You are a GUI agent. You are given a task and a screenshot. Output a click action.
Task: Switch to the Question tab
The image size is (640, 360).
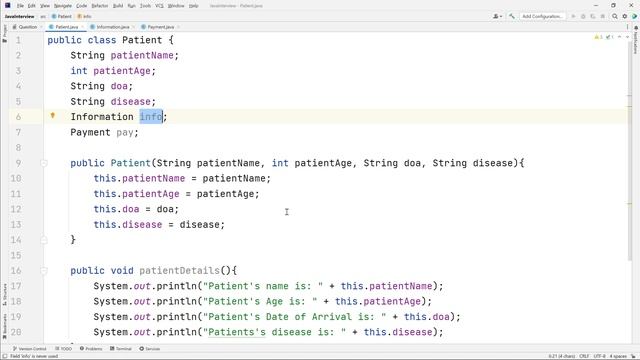(25, 27)
